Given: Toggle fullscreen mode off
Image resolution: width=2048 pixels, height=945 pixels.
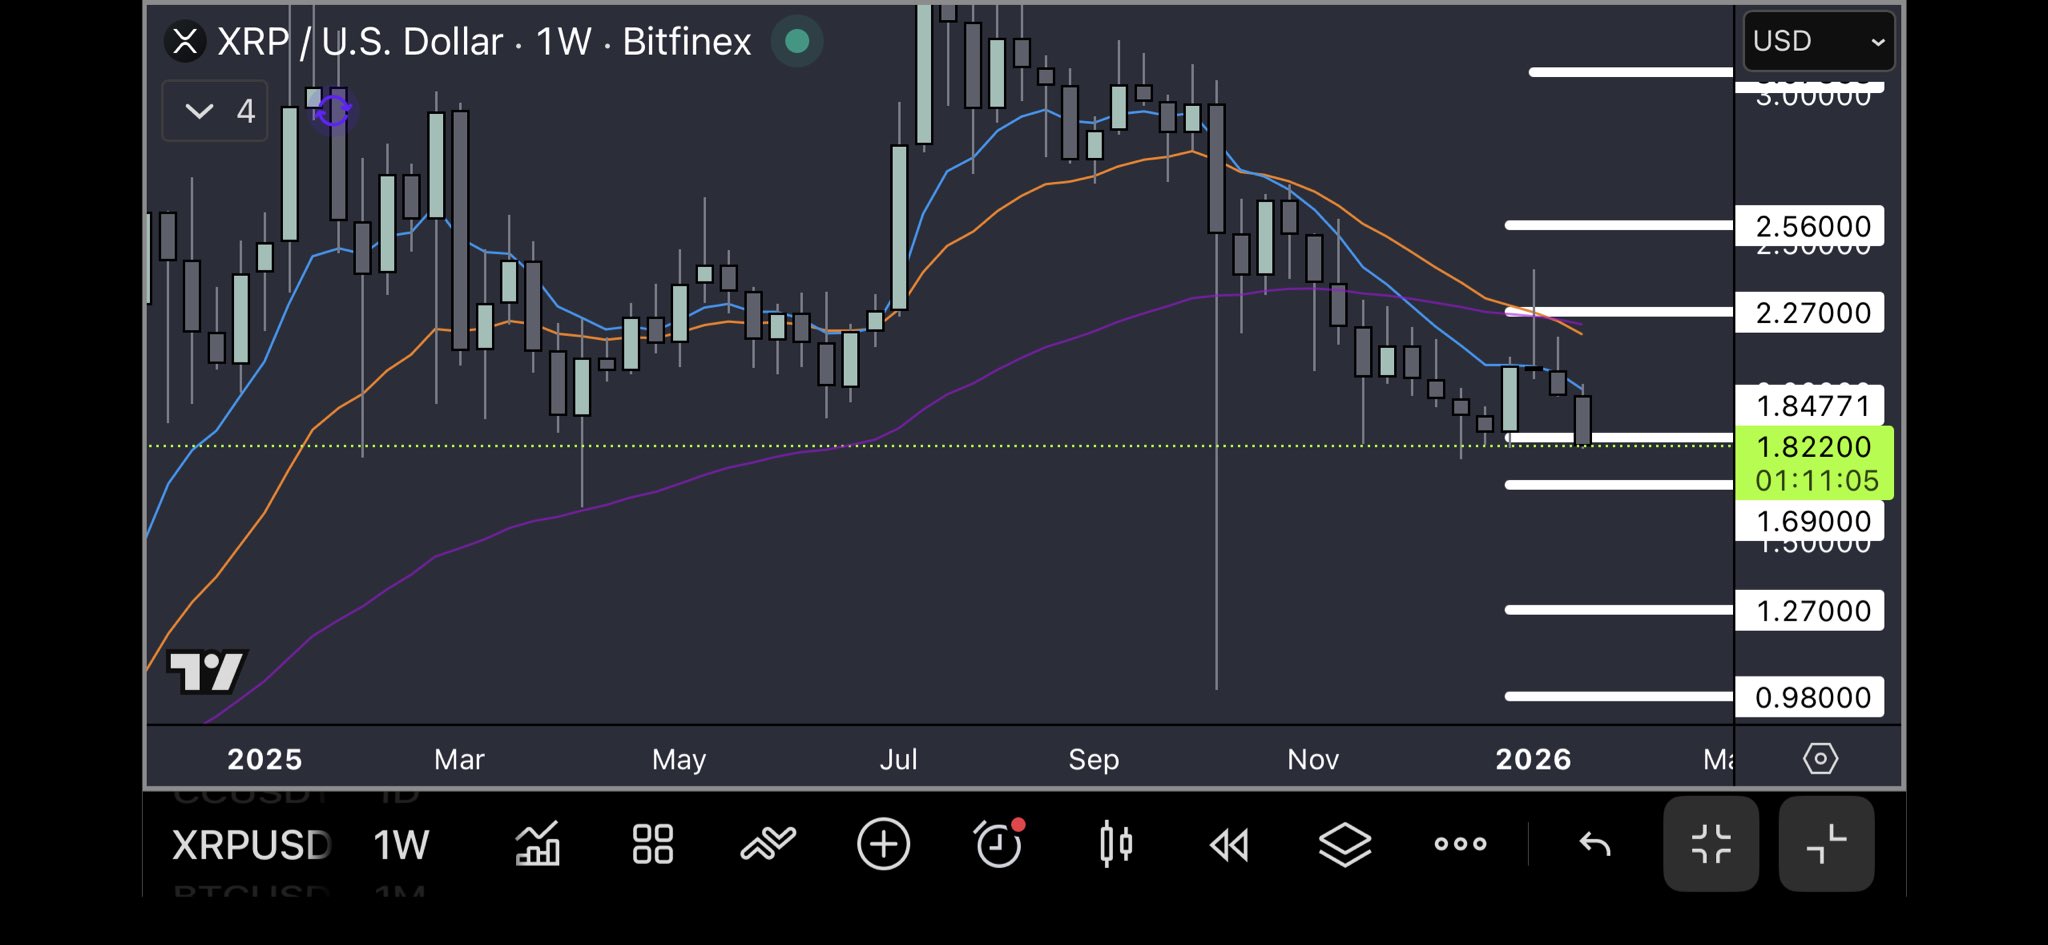Looking at the screenshot, I should click(1711, 845).
